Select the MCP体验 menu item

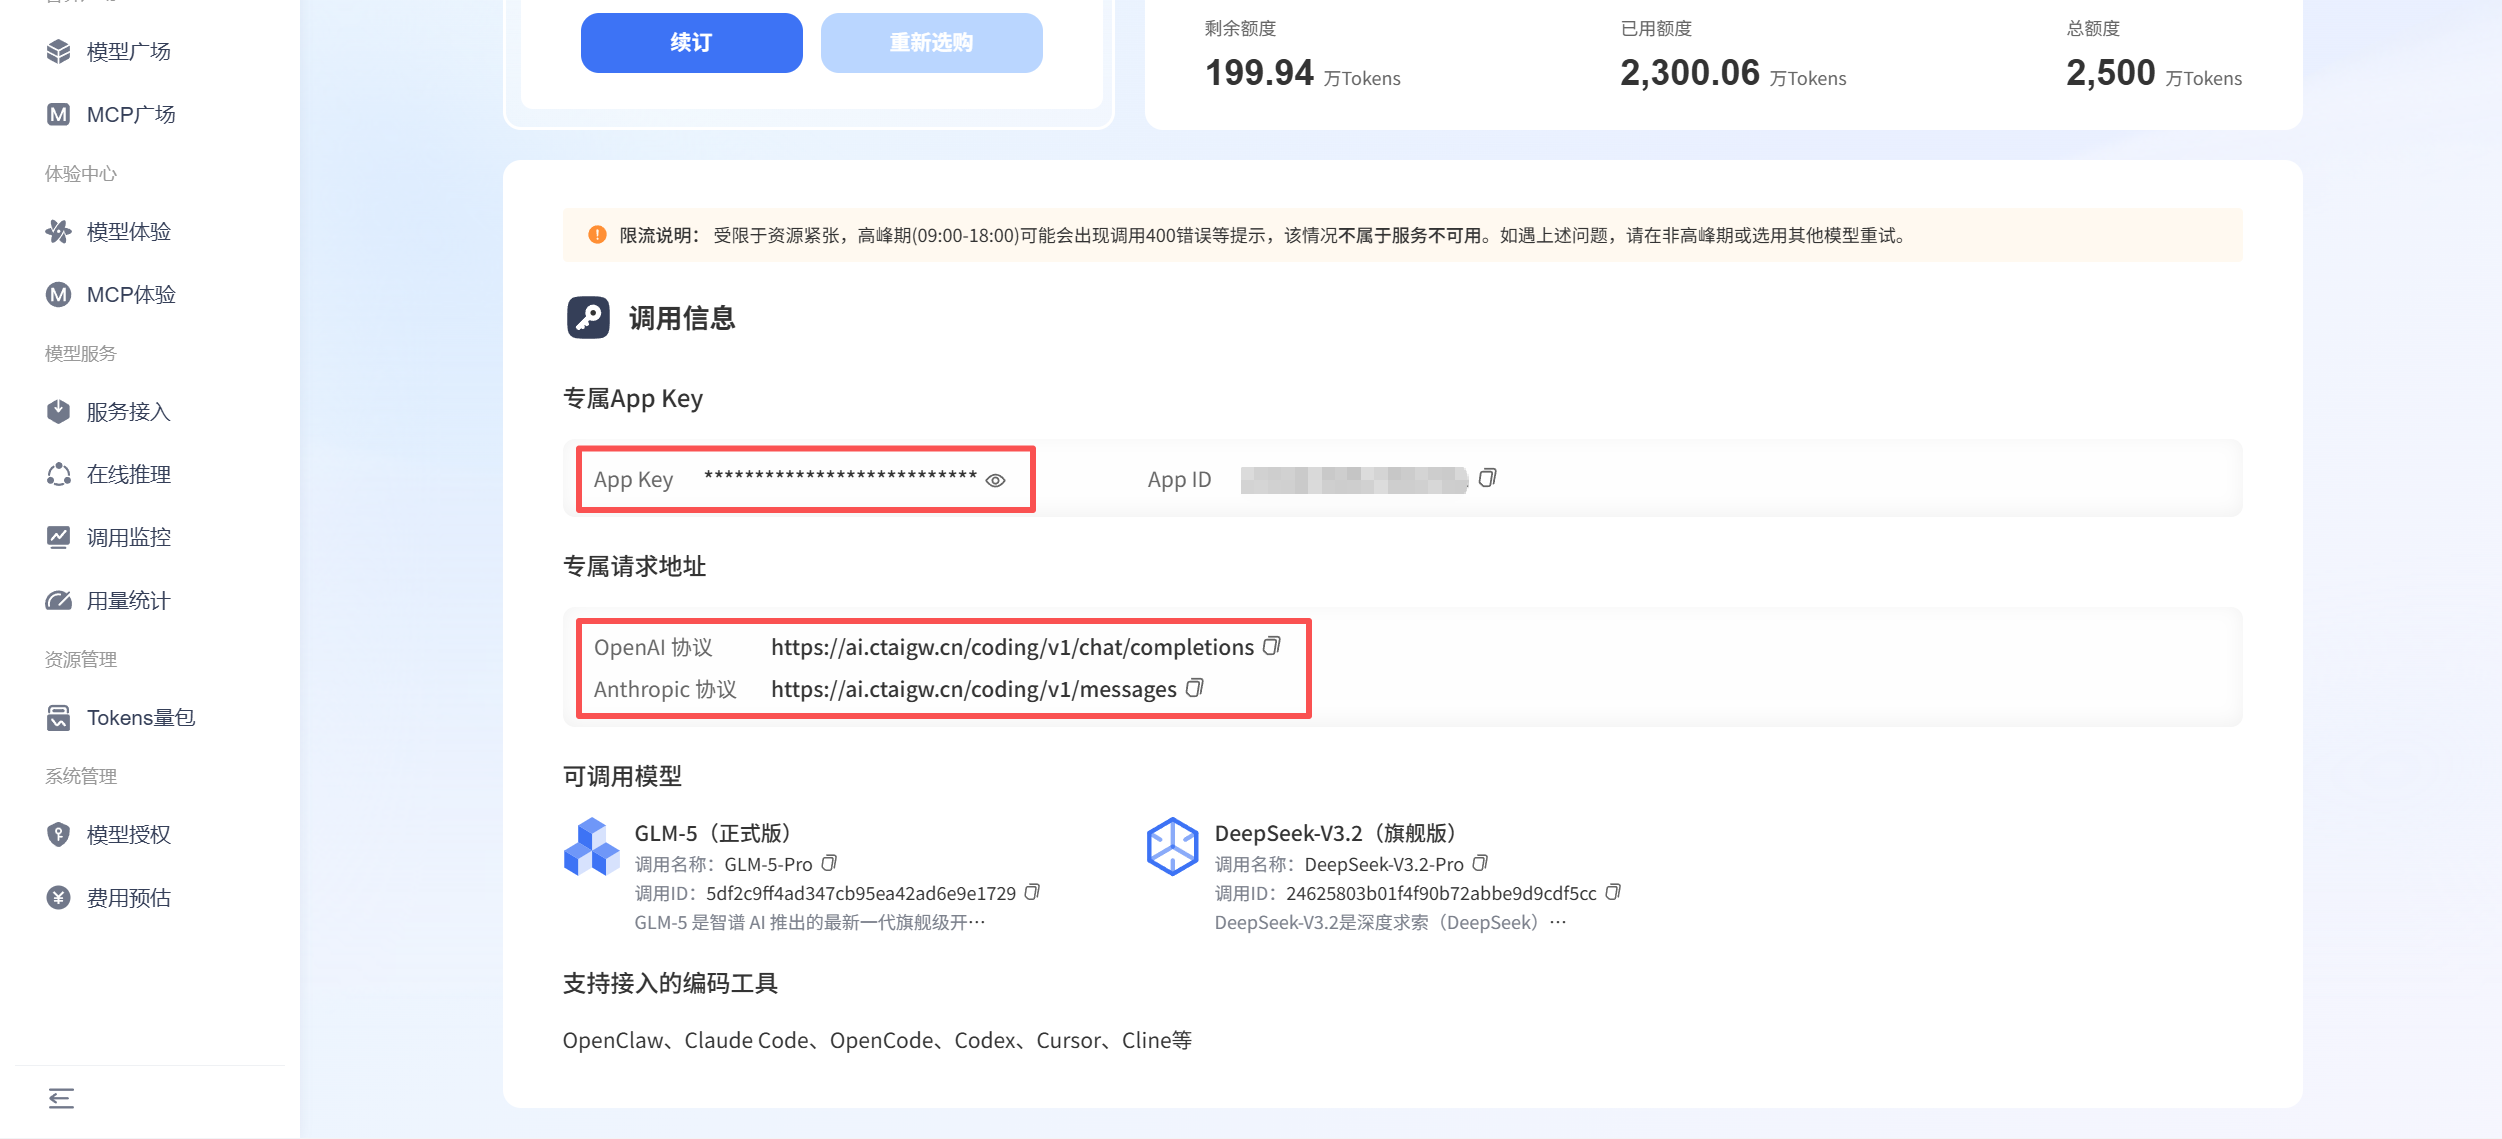click(x=131, y=294)
